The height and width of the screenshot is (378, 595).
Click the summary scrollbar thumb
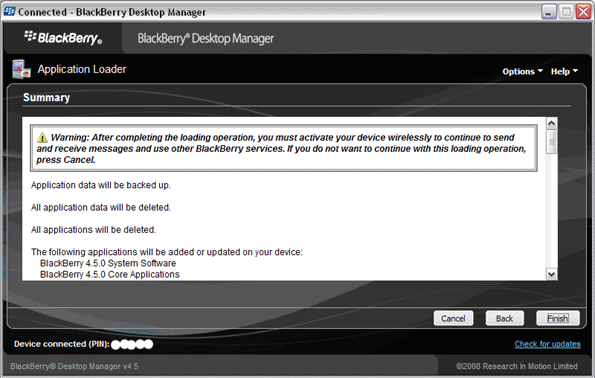click(551, 142)
